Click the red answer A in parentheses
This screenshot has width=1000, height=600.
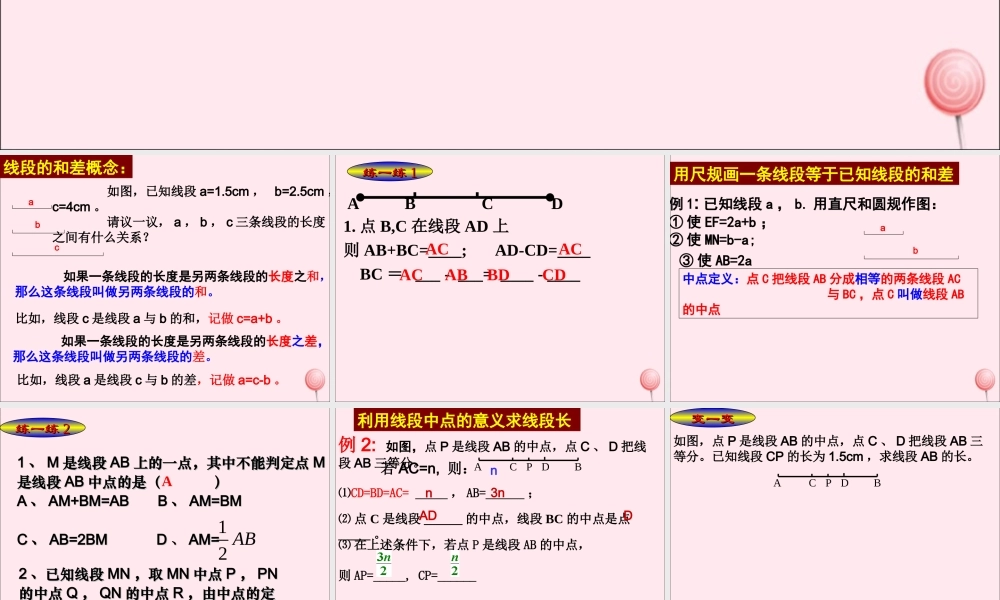(x=167, y=481)
